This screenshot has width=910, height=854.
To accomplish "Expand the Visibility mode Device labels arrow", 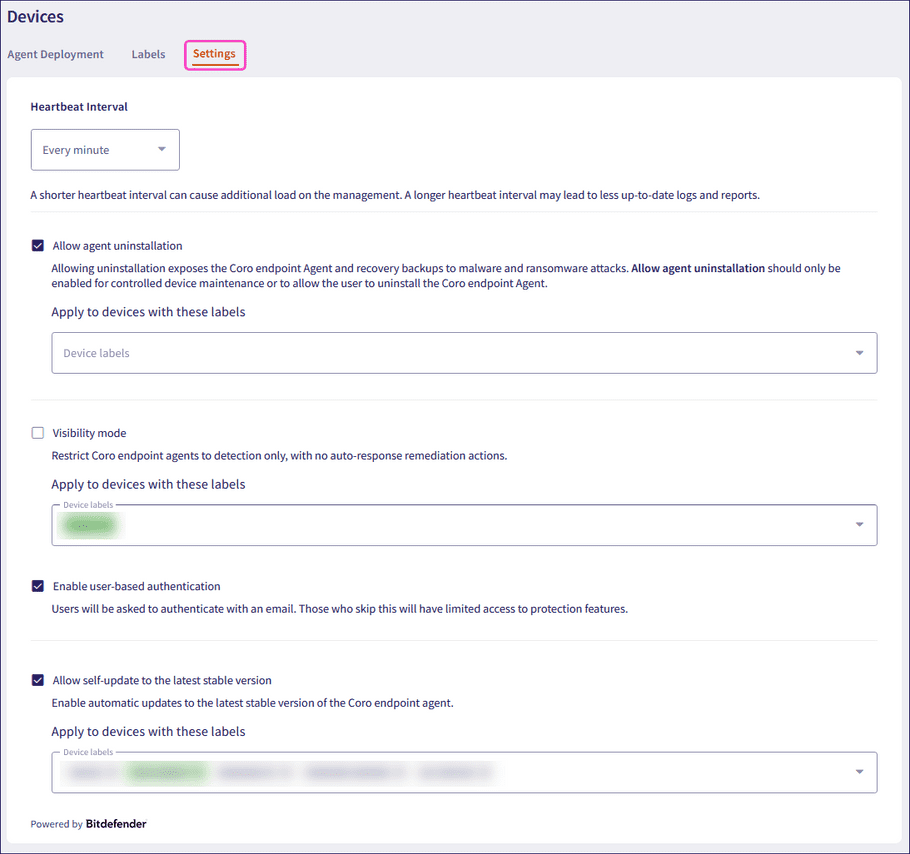I will pos(860,525).
